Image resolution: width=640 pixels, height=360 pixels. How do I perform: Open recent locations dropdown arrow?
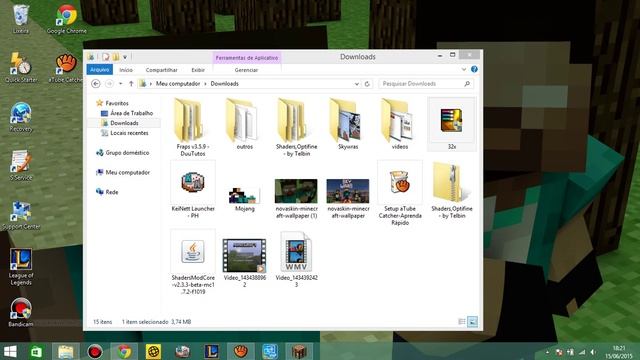(120, 84)
